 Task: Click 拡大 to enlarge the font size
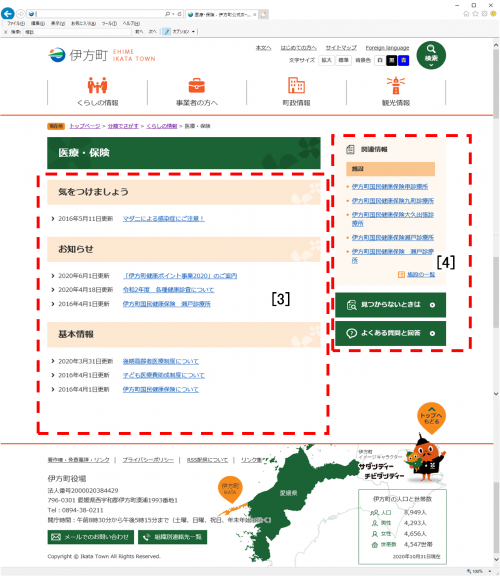pyautogui.click(x=326, y=60)
